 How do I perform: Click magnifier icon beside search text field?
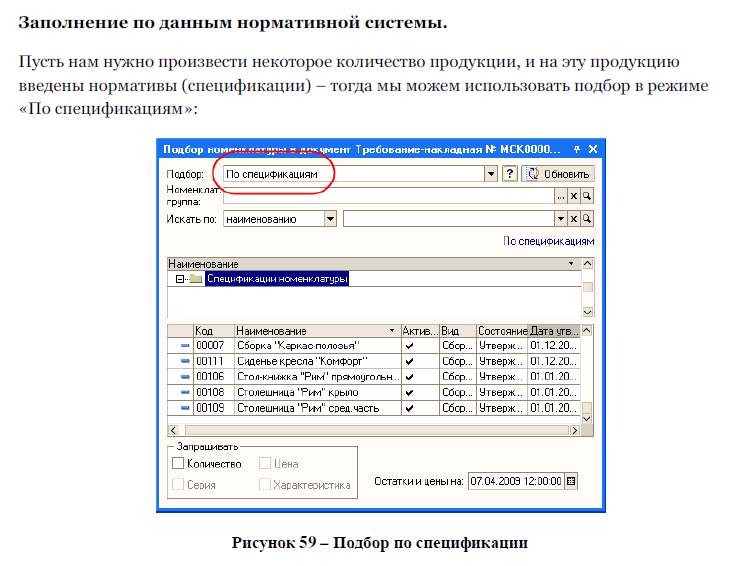(x=587, y=219)
